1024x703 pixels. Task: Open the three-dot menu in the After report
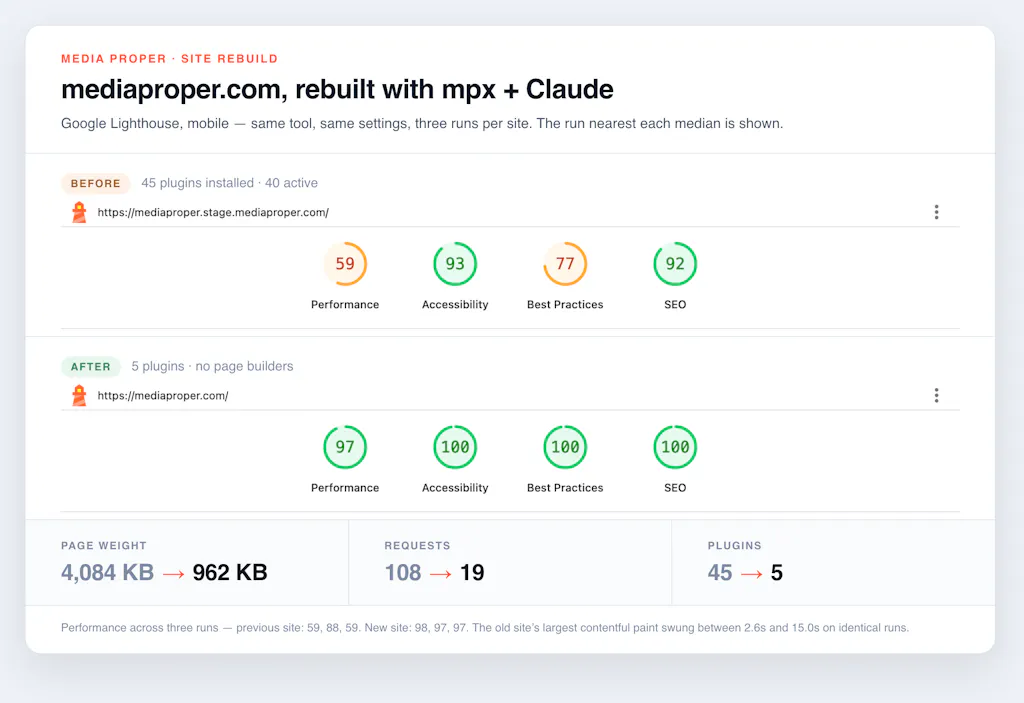pyautogui.click(x=936, y=395)
